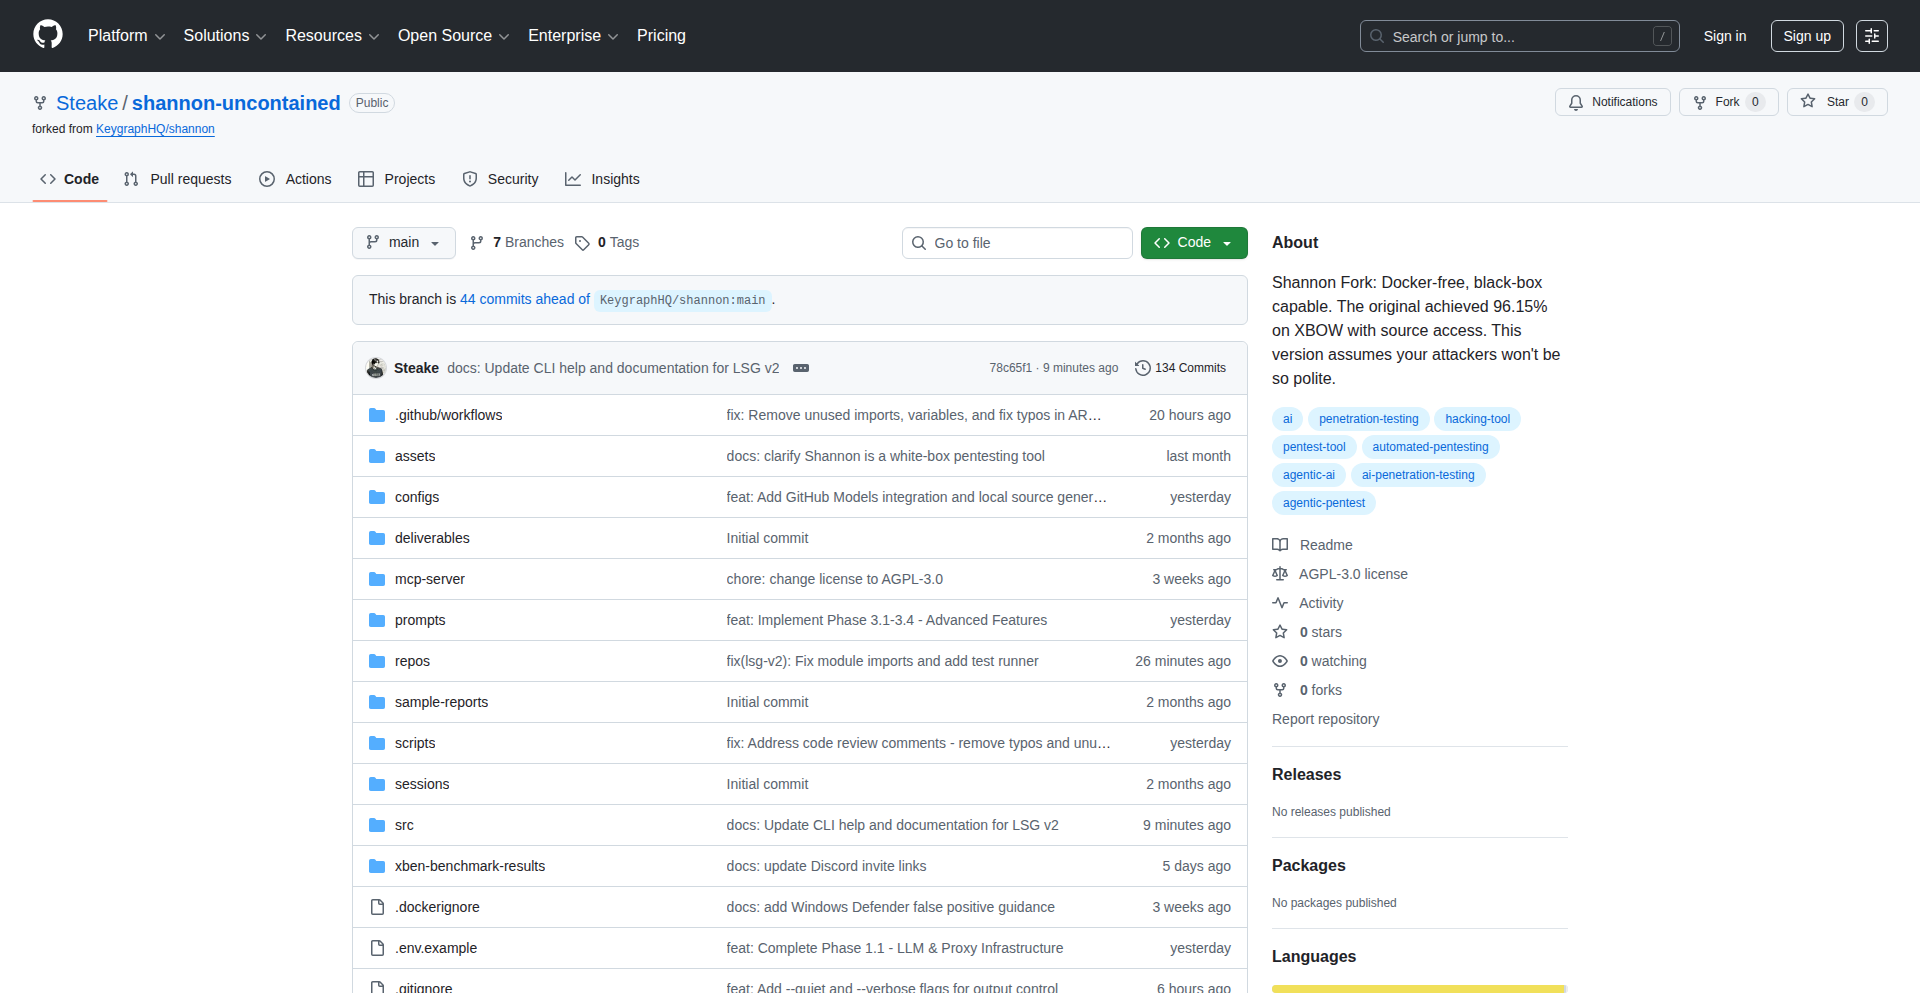This screenshot has height=993, width=1920.
Task: Click the notifications bell icon
Action: [x=1575, y=102]
